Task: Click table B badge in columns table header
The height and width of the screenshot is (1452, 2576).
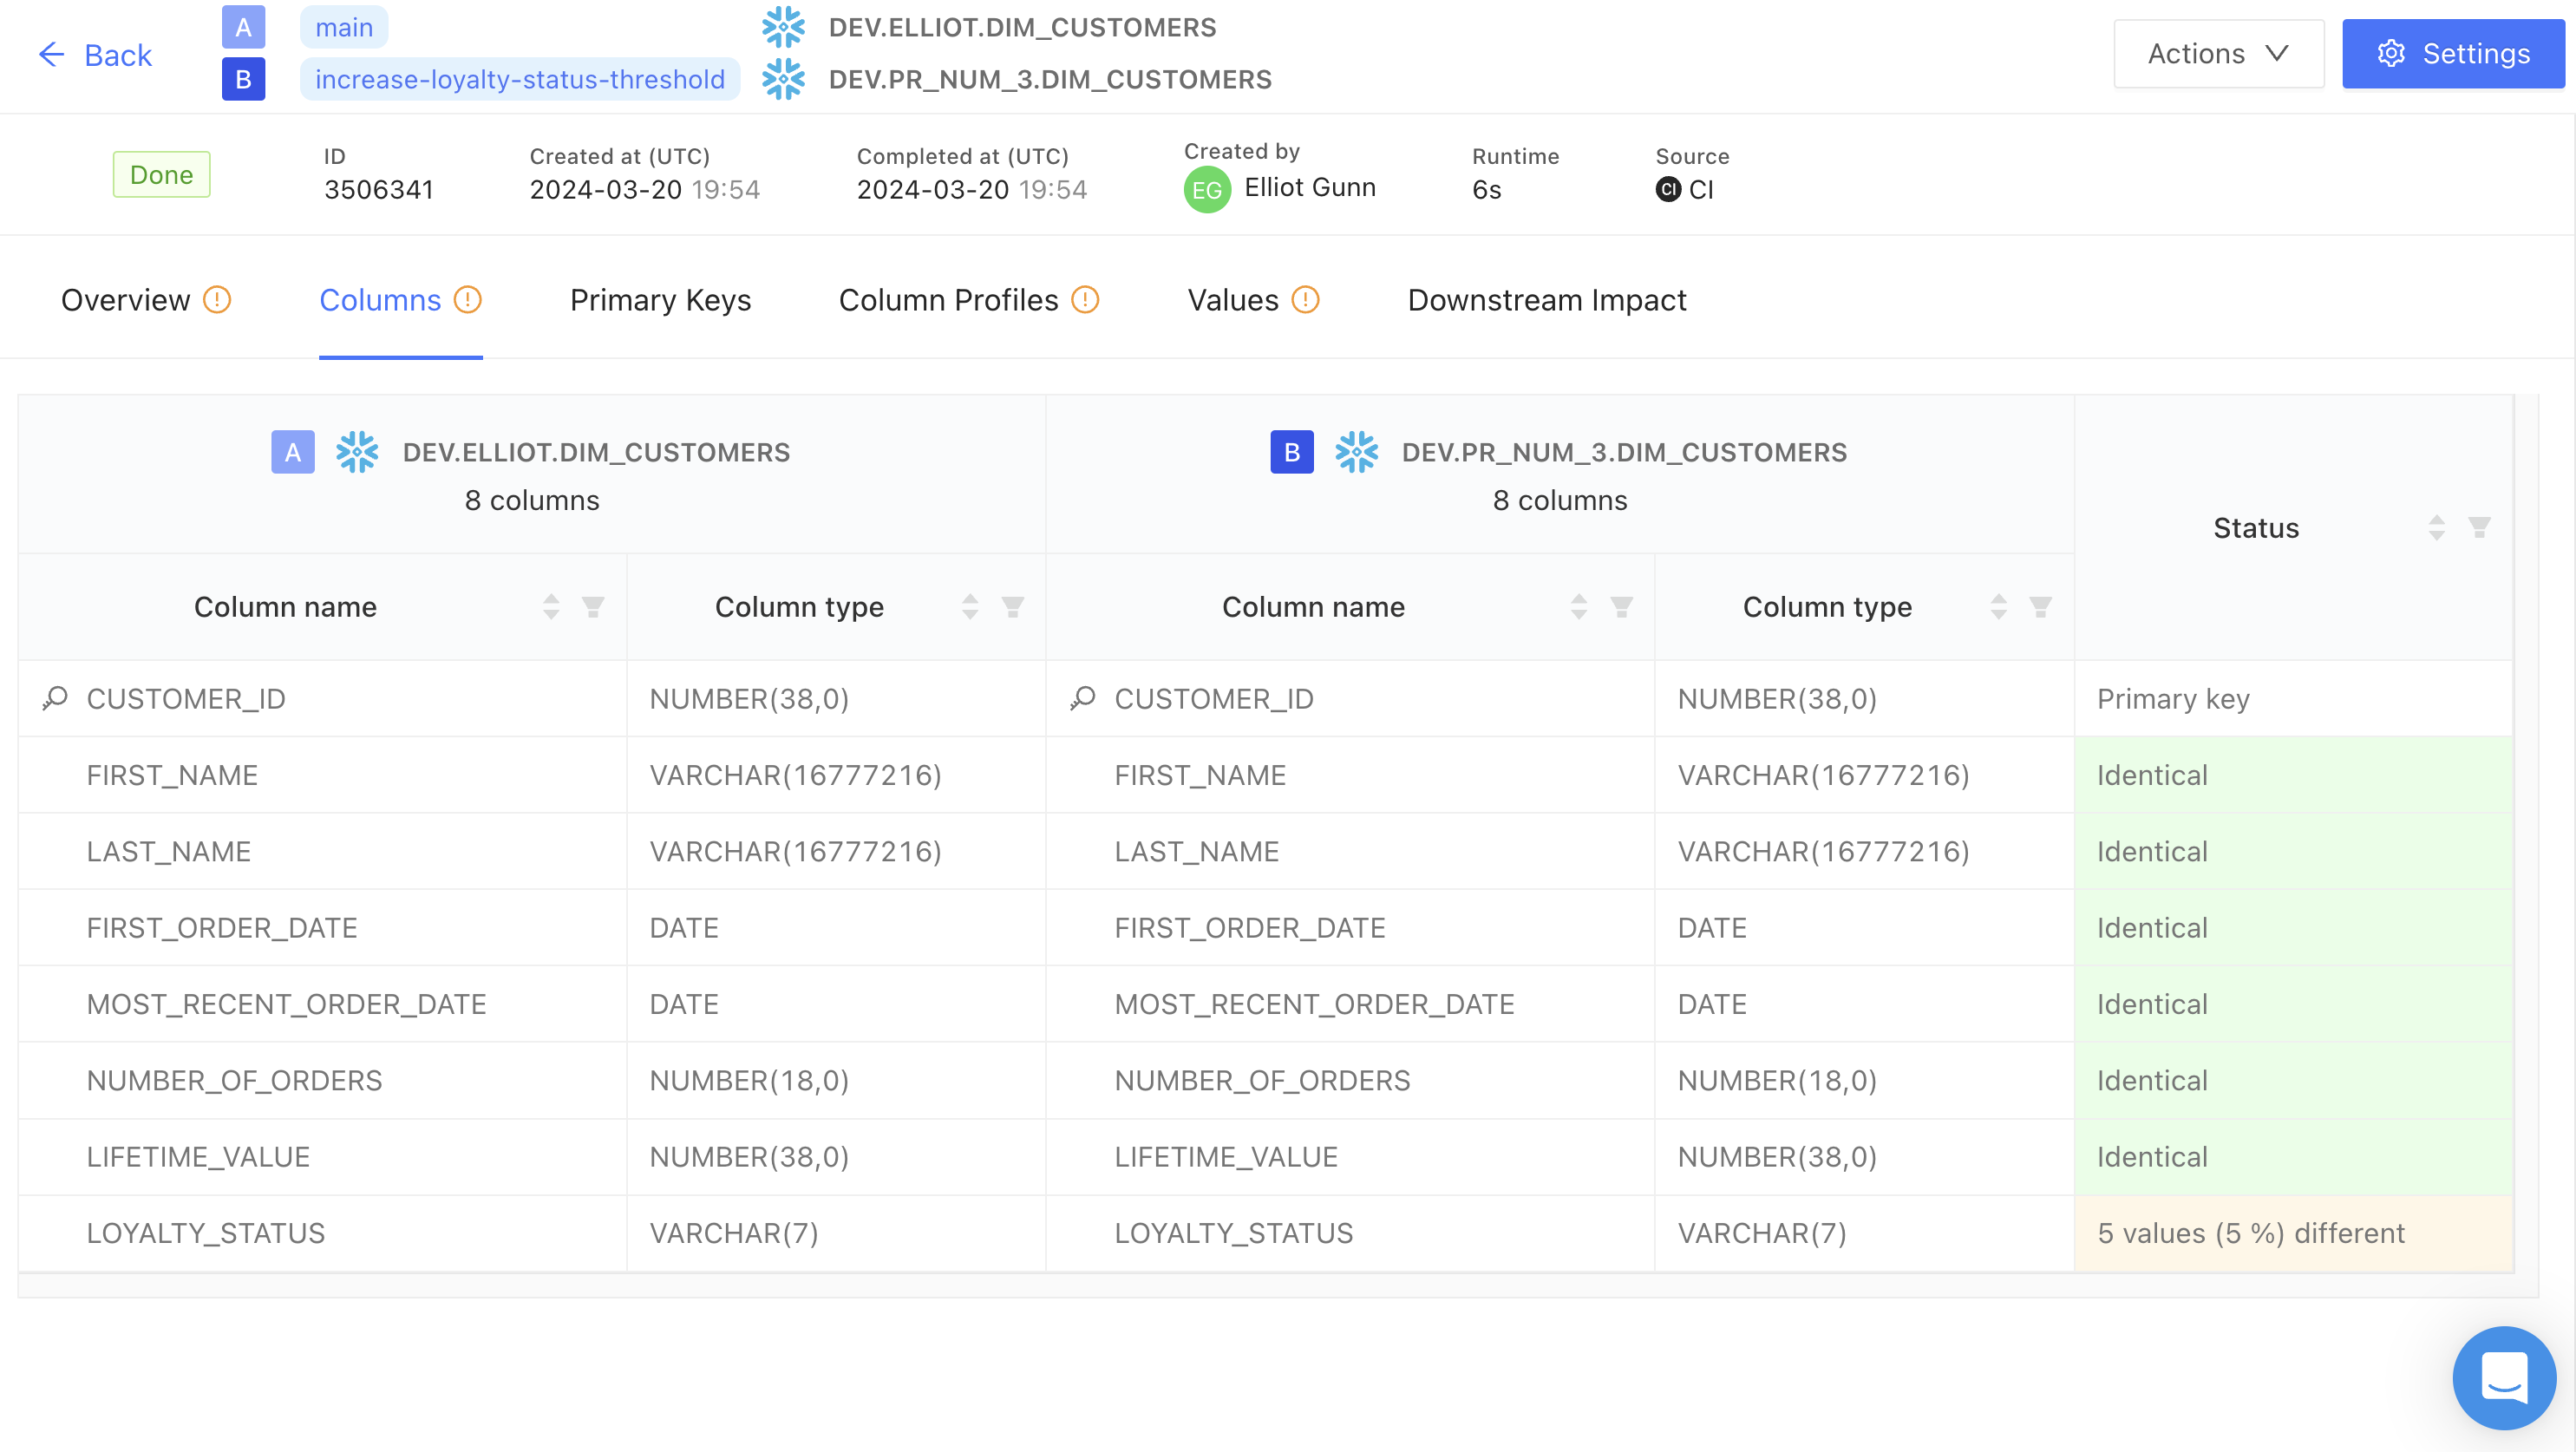Action: [1291, 452]
